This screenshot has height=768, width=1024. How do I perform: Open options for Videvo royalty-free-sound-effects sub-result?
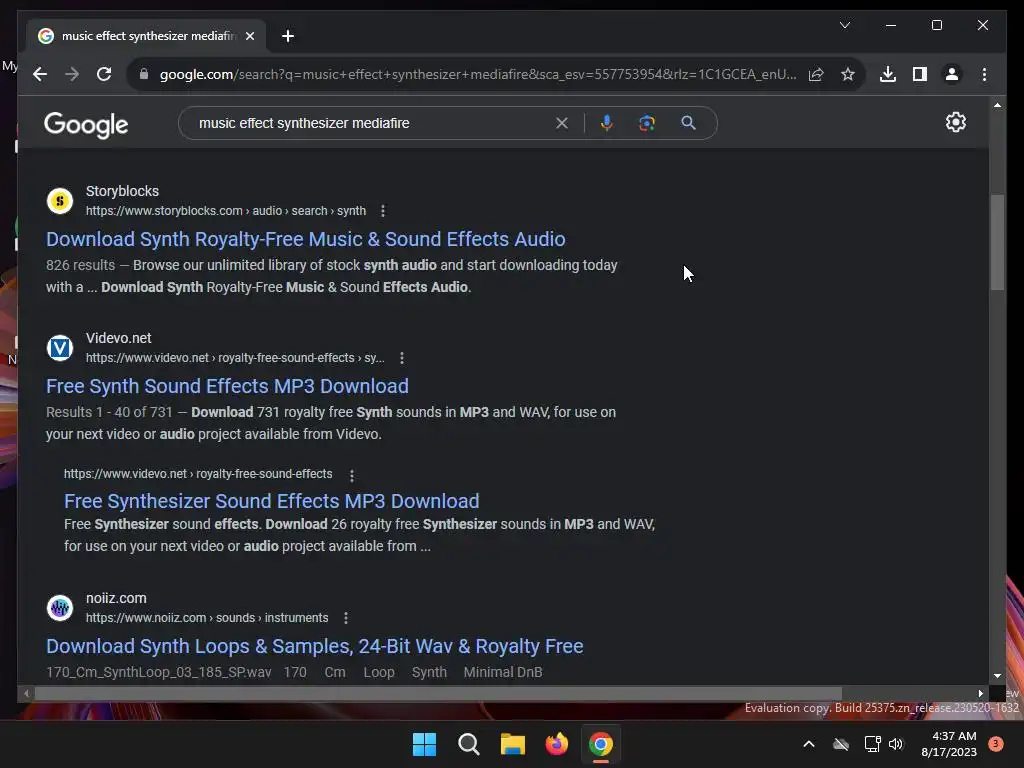pos(352,475)
